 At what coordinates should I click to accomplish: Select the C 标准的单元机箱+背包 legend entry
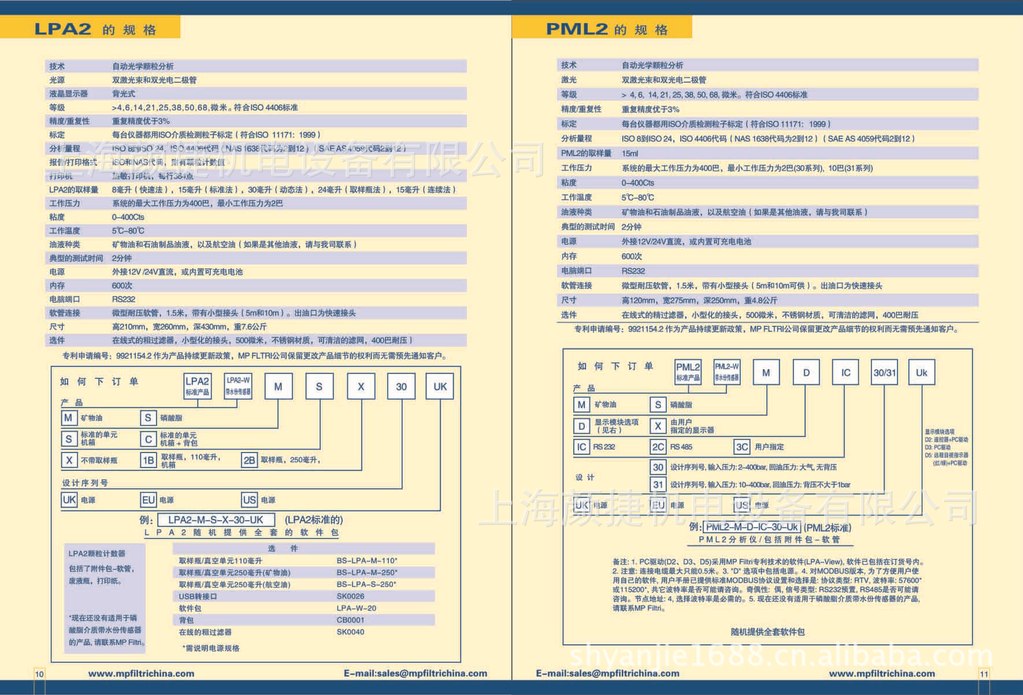(169, 439)
